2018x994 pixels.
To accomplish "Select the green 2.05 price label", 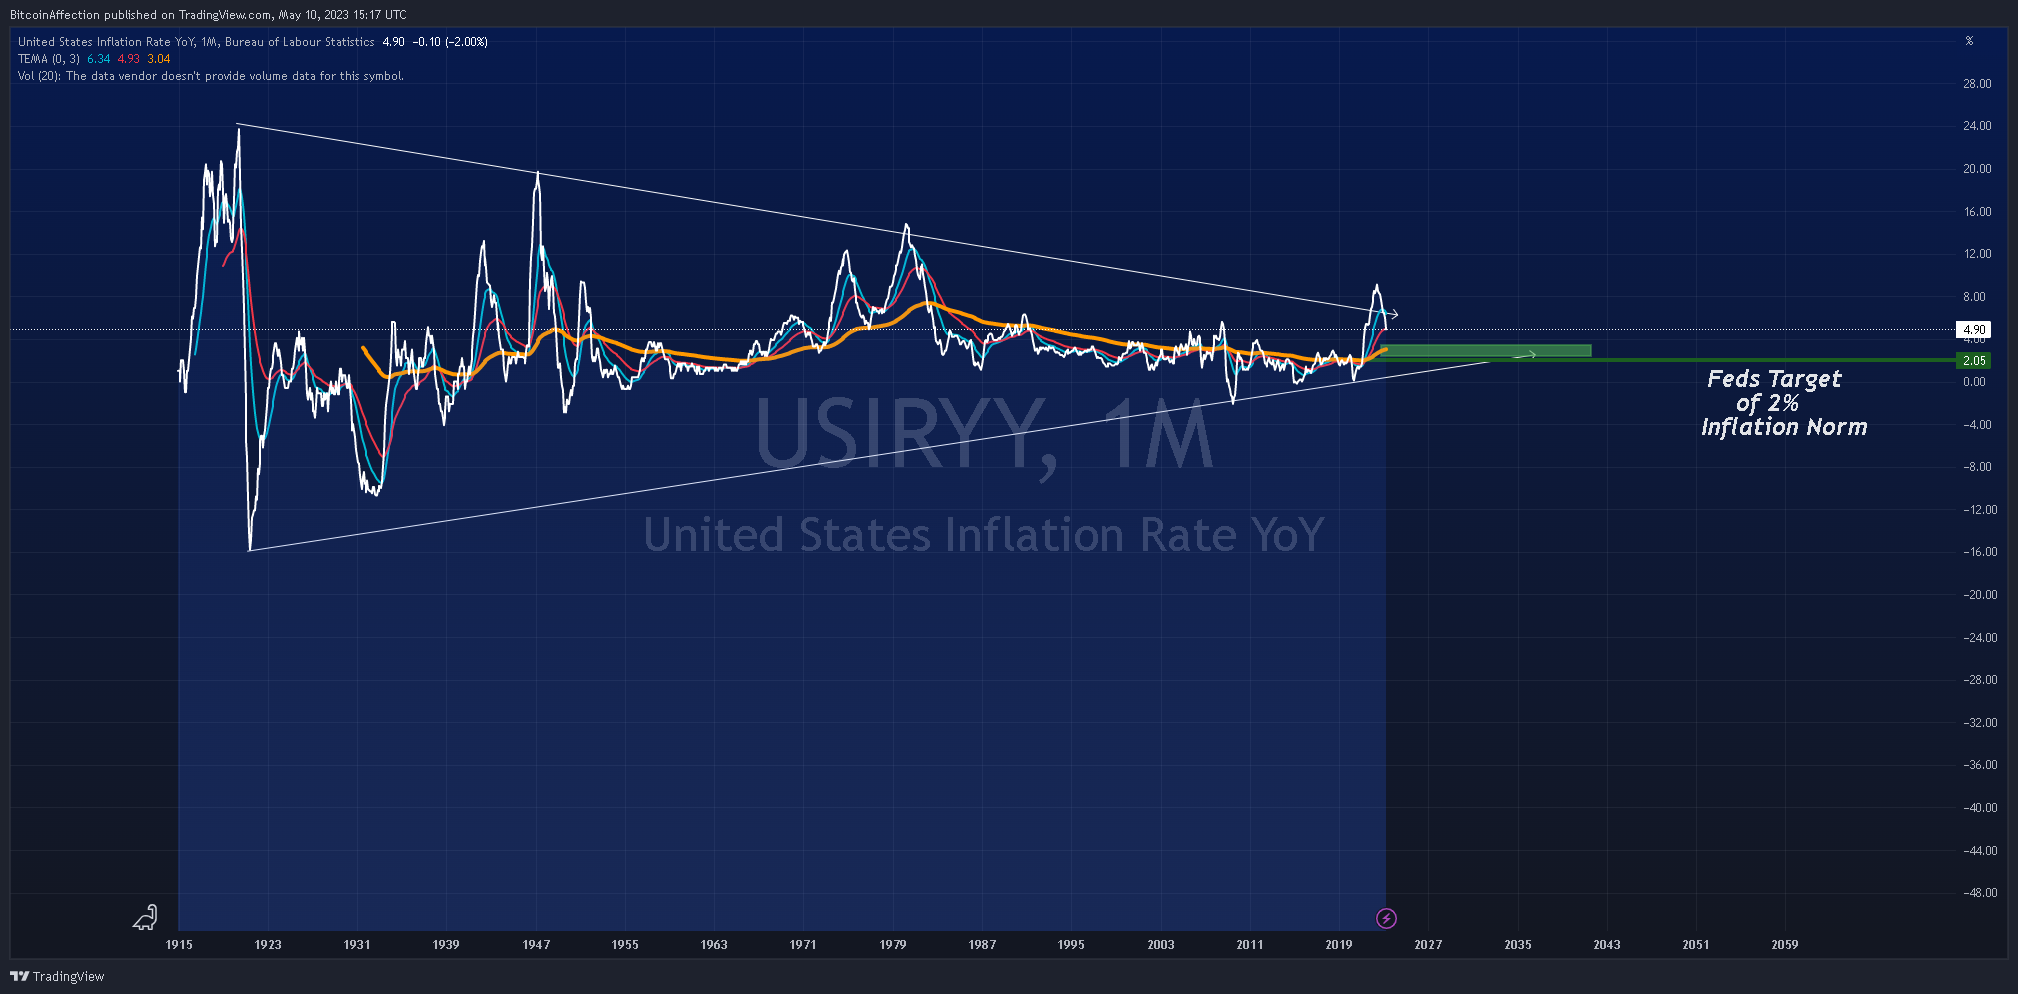I will click(x=1974, y=360).
